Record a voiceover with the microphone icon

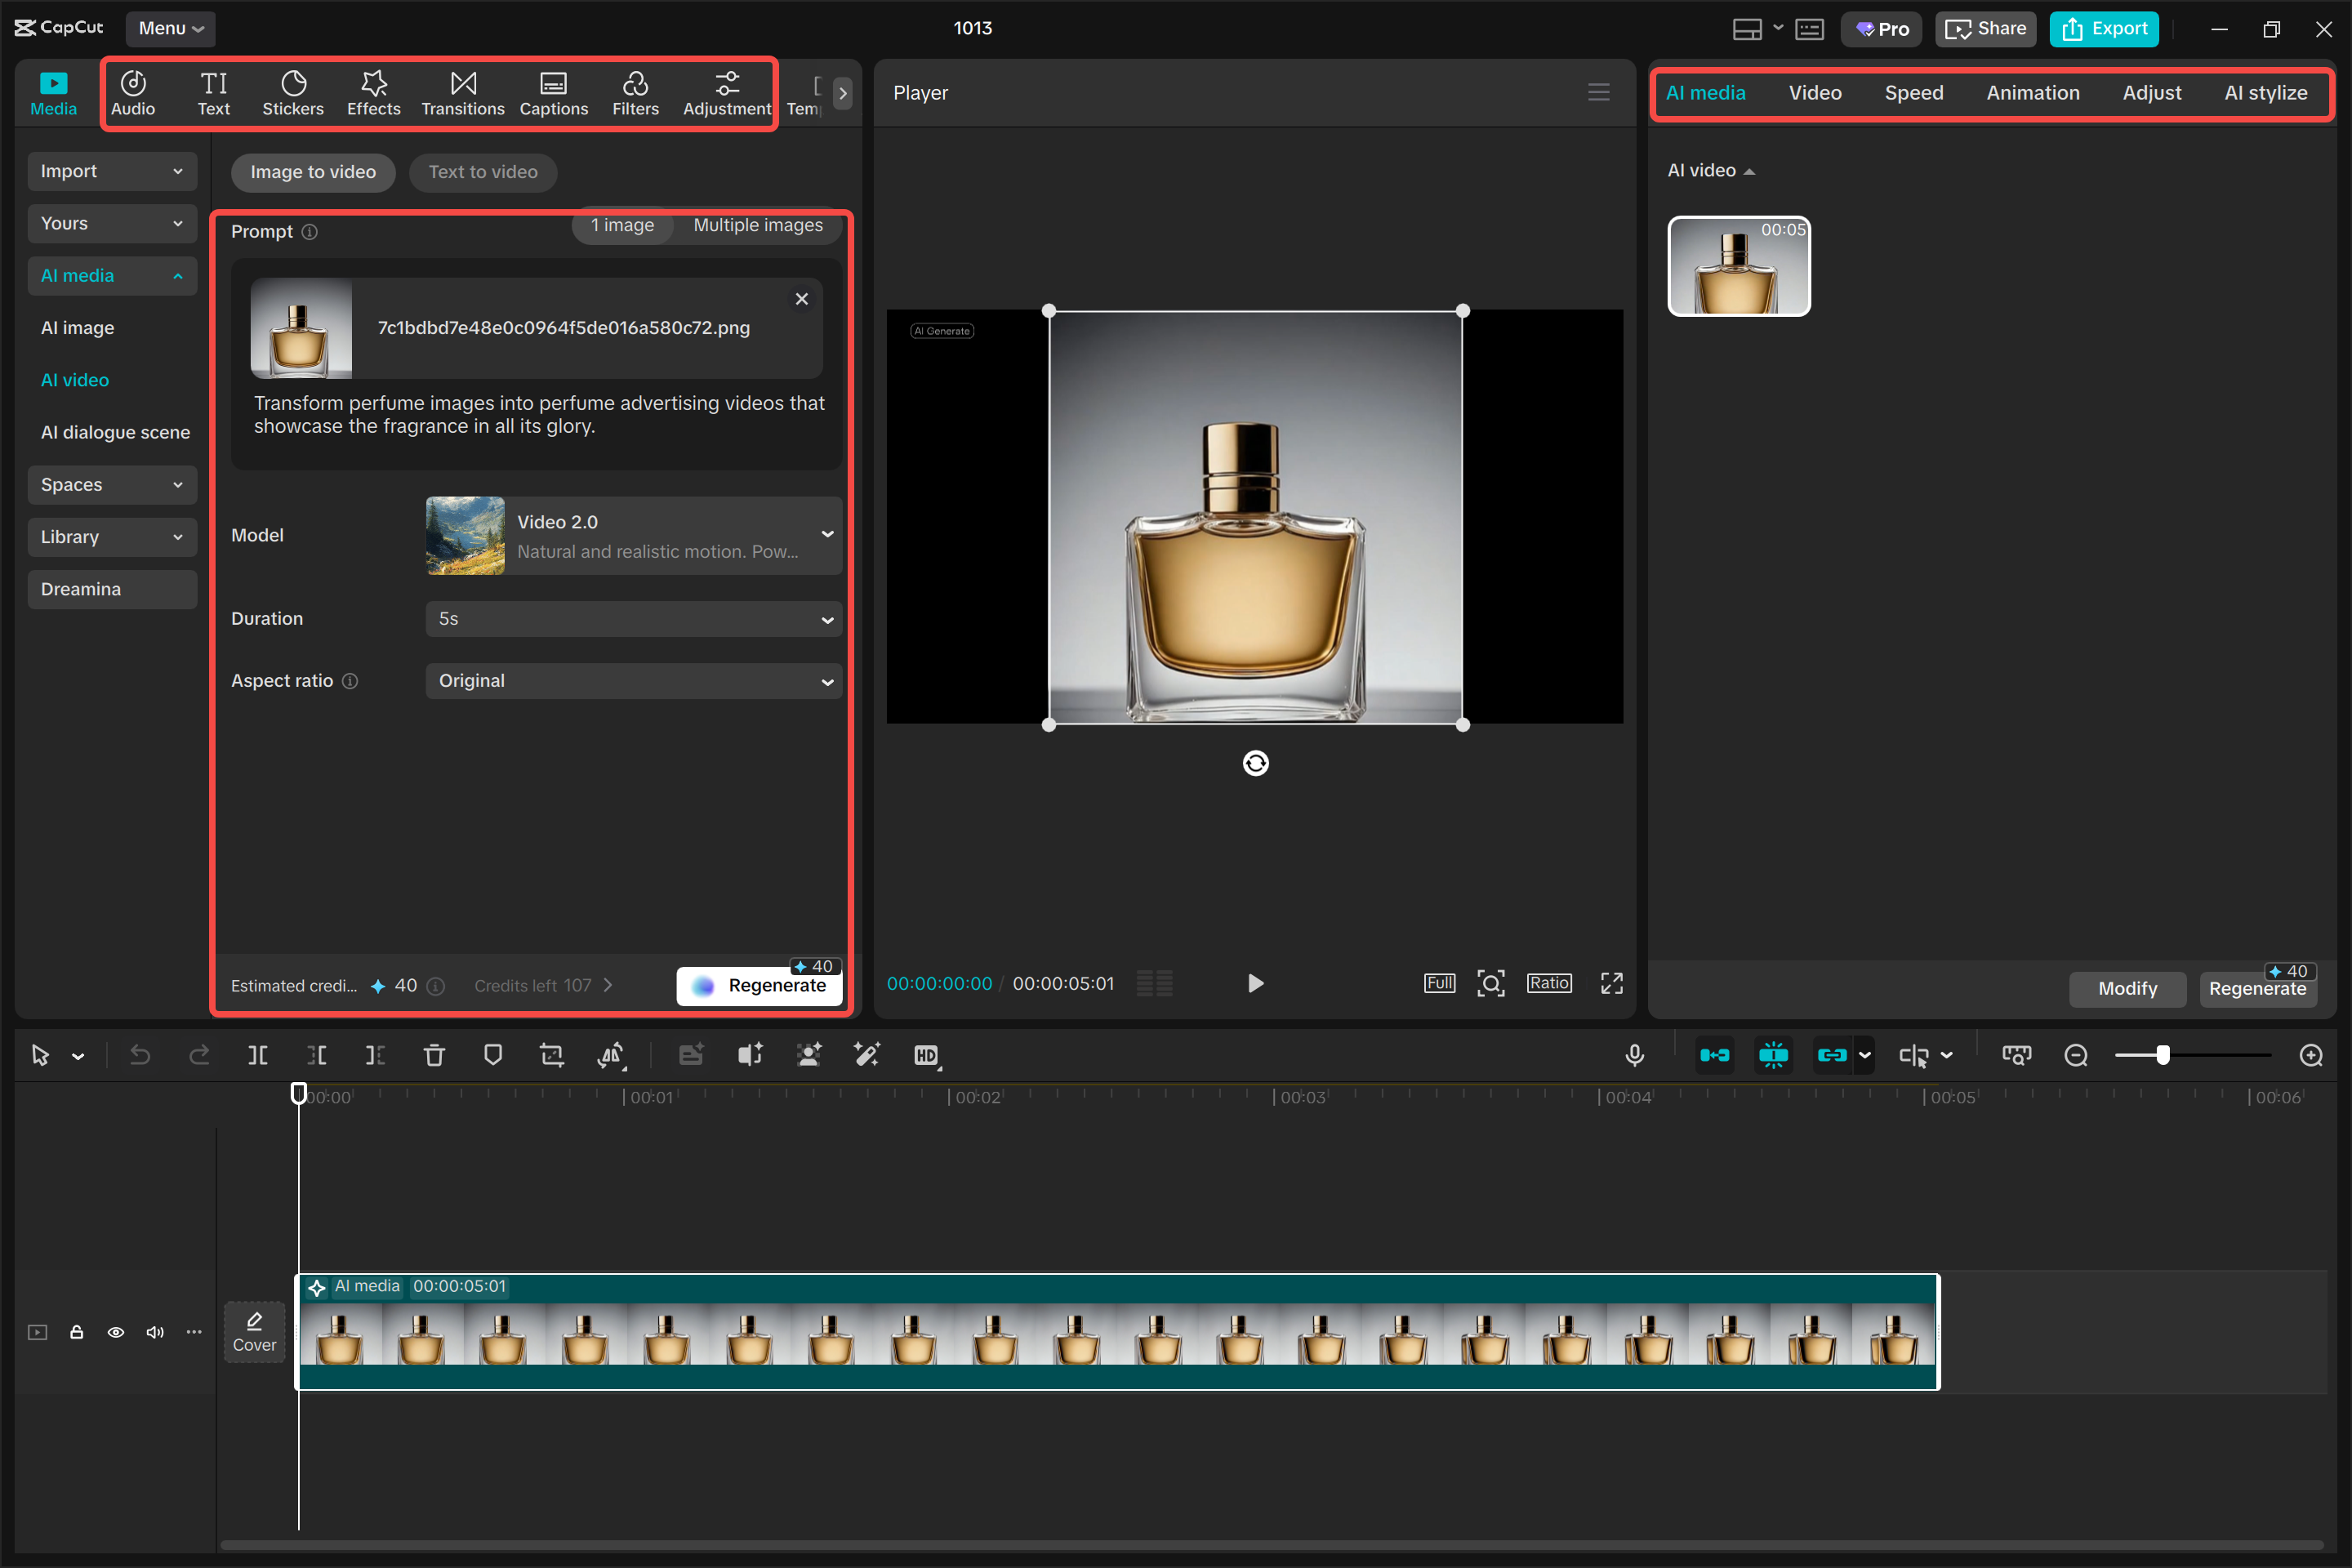(1634, 1055)
